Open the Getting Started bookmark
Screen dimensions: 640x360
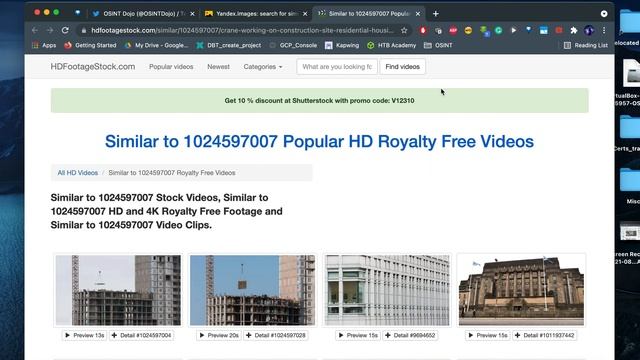(90, 45)
